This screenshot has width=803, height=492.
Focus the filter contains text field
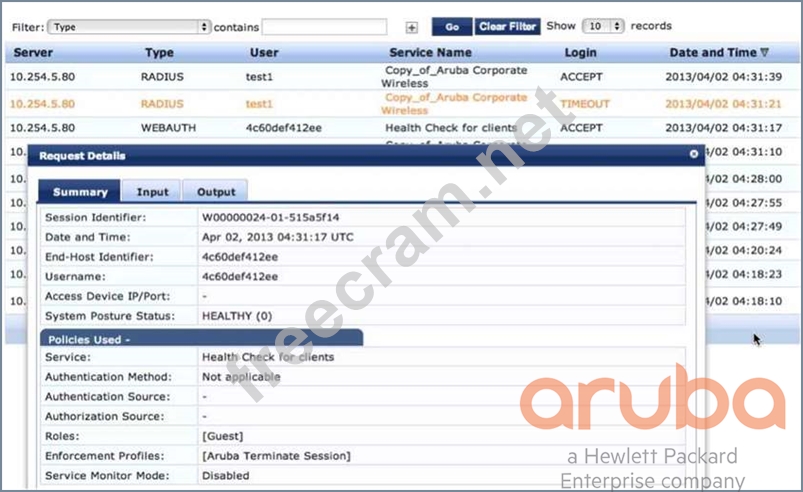tap(325, 27)
